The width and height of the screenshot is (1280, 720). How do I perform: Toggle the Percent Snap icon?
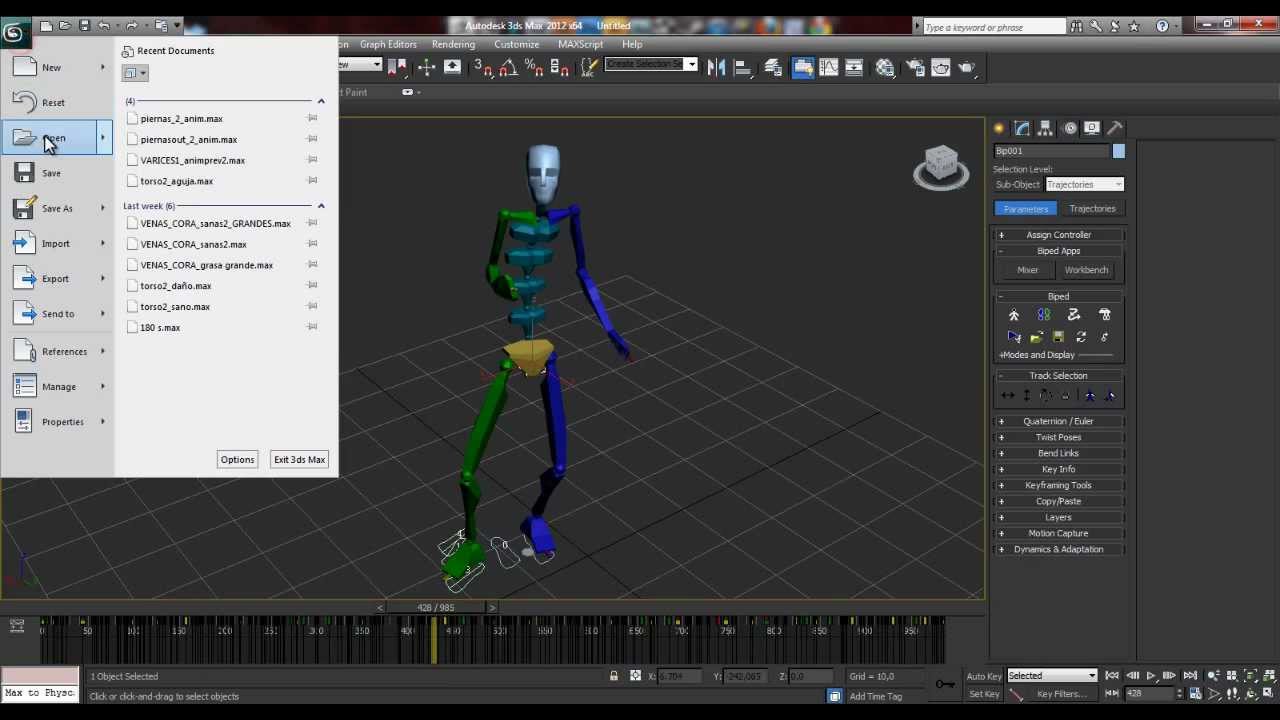pos(534,67)
